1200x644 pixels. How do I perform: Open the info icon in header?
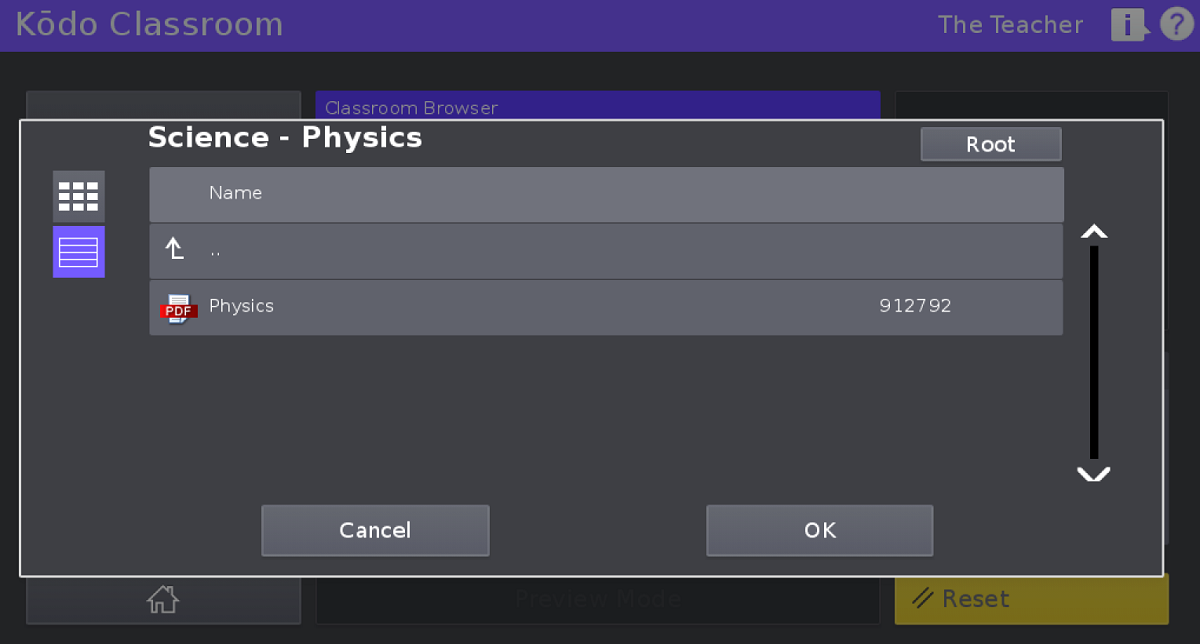point(1127,25)
